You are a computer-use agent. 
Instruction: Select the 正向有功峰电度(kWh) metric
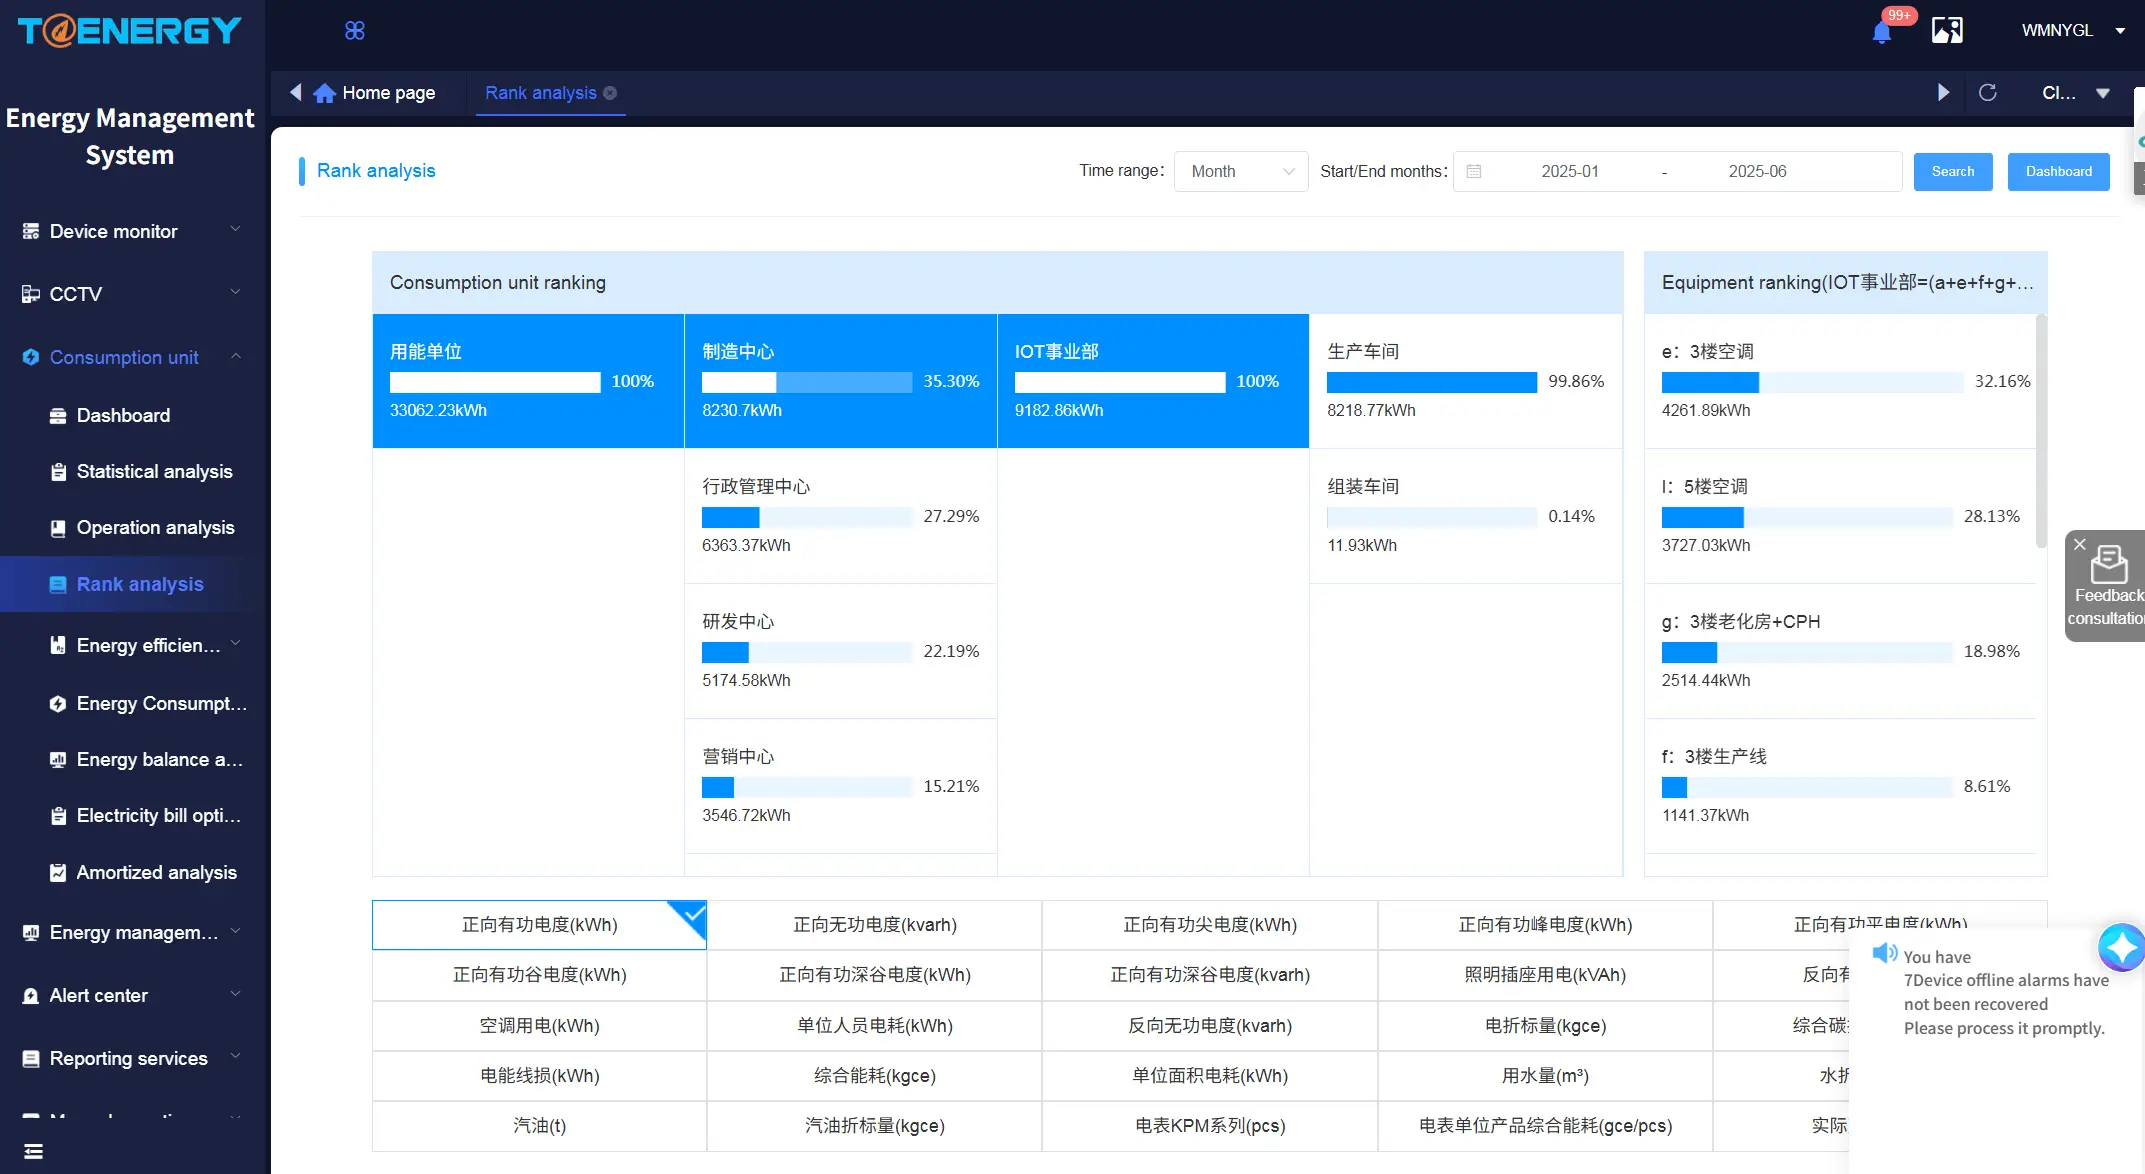click(x=1545, y=925)
